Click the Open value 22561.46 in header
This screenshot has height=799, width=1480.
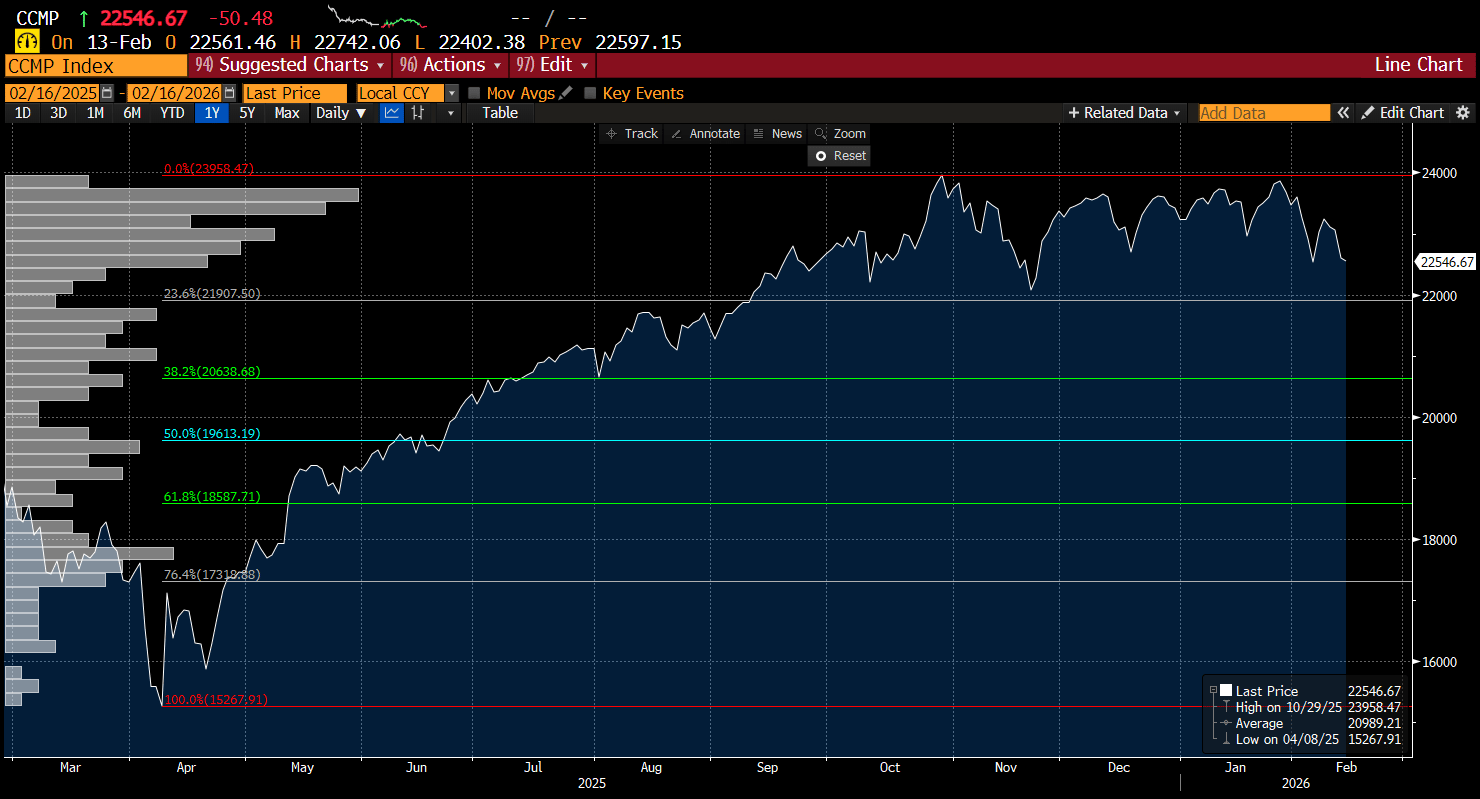tap(232, 42)
